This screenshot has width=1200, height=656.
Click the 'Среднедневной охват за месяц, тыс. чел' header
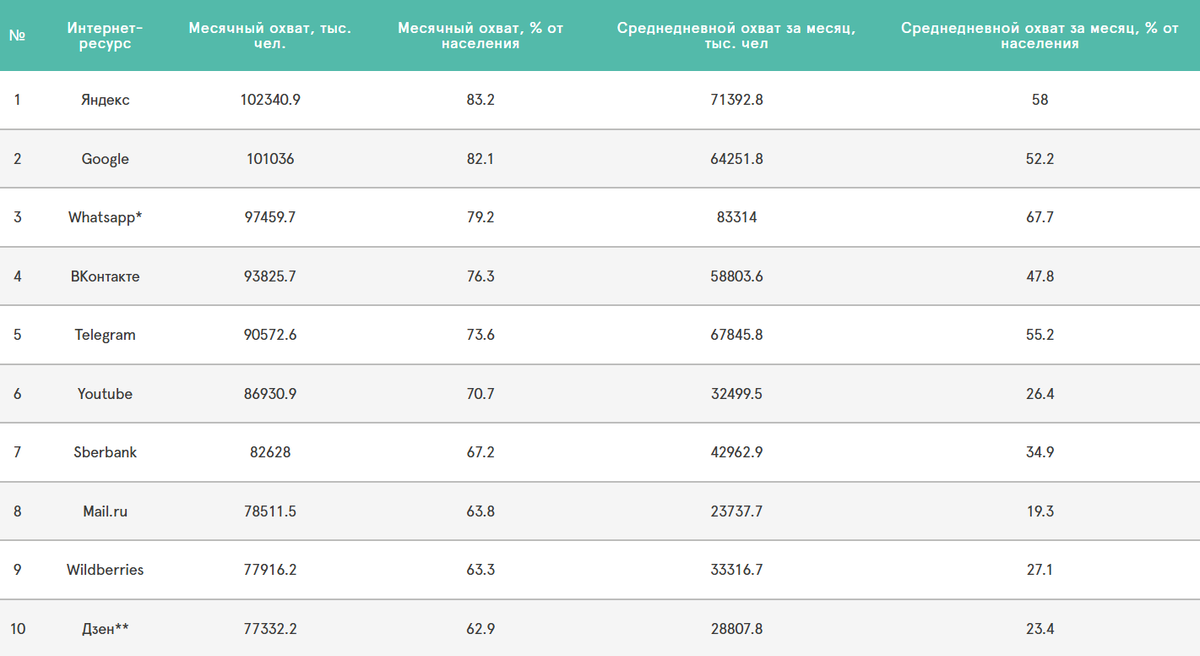click(x=736, y=36)
